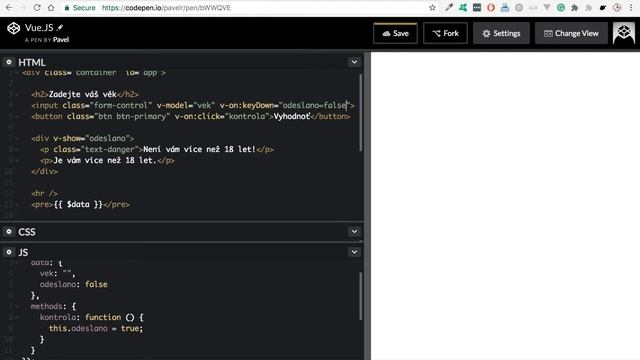Click 'Je vám více než 18 let.' text

click(105, 160)
